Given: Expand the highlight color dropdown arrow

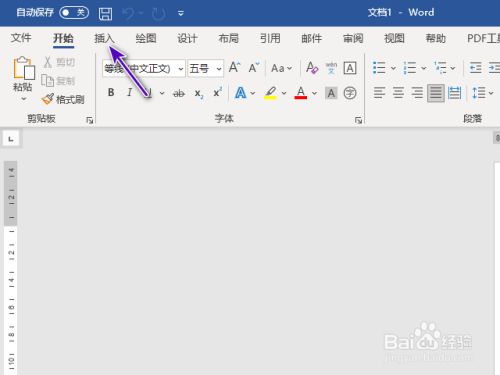Looking at the screenshot, I should coord(284,93).
